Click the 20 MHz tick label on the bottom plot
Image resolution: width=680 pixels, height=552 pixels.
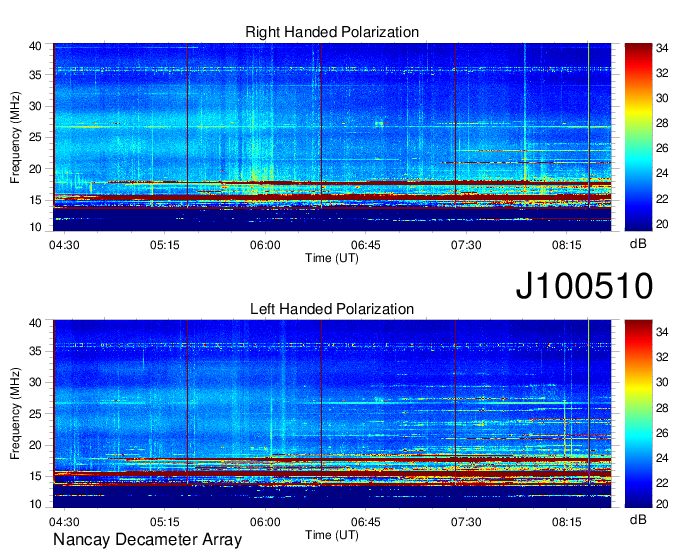pos(35,445)
